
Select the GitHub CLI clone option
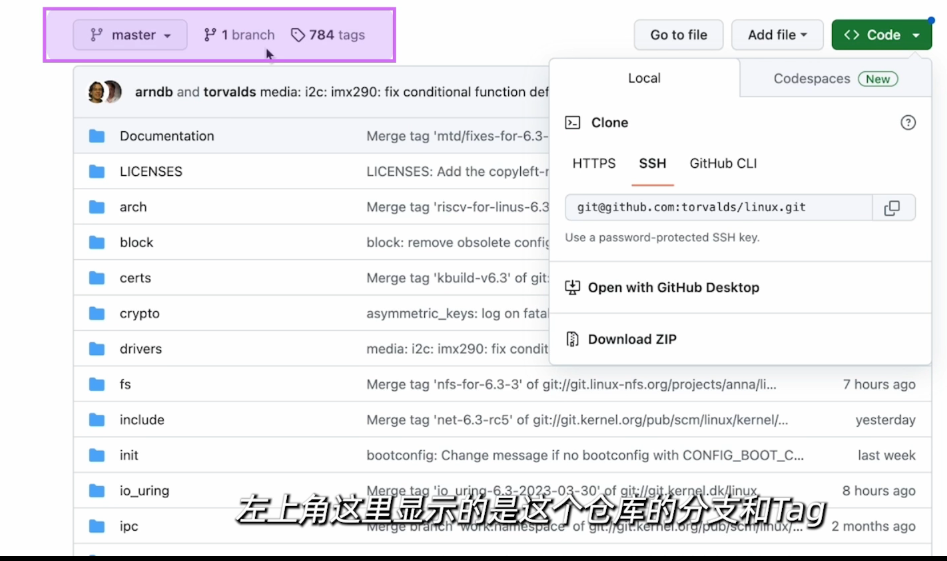[723, 164]
